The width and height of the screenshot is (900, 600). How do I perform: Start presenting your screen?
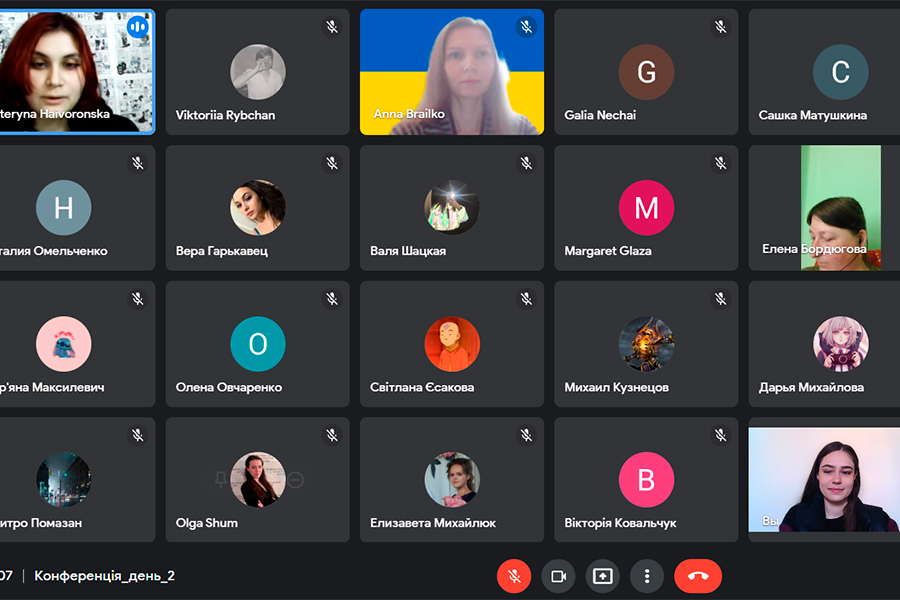click(x=603, y=576)
